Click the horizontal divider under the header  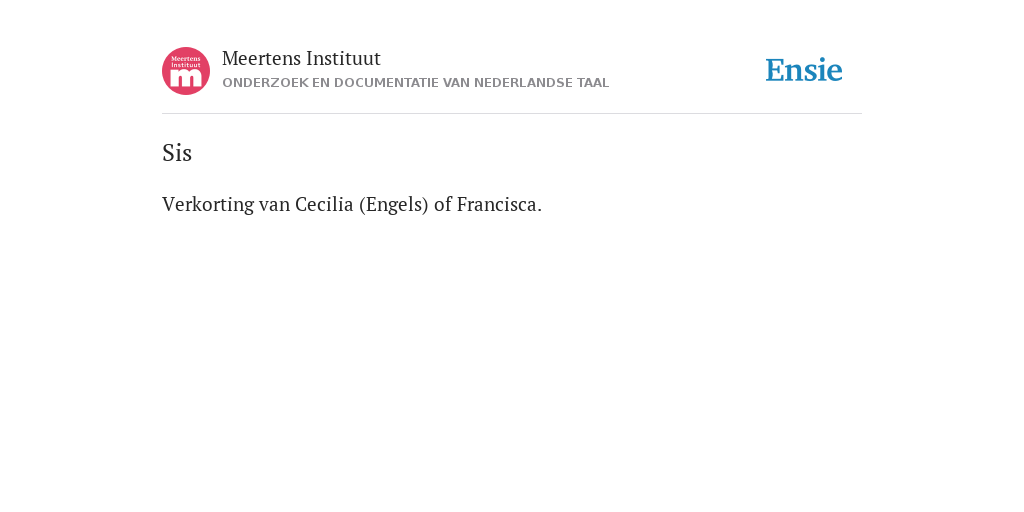(512, 114)
